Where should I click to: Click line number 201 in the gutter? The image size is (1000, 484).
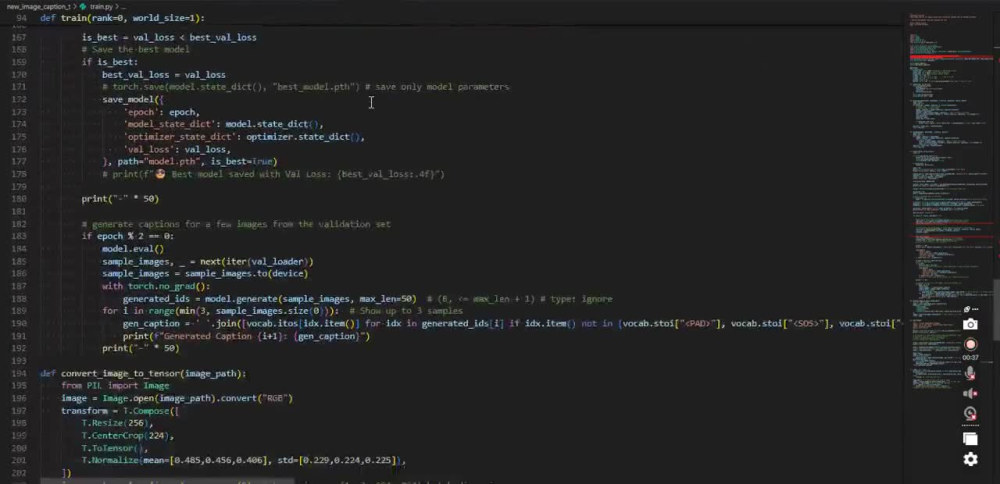click(19, 460)
